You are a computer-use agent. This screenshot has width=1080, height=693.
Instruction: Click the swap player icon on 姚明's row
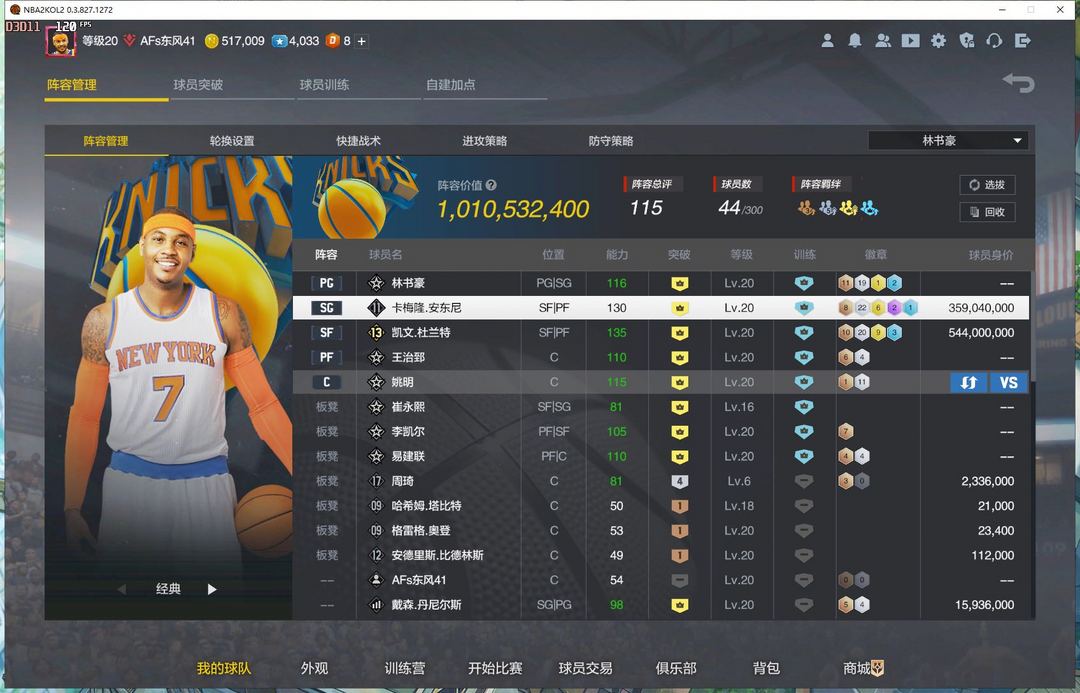(x=968, y=382)
